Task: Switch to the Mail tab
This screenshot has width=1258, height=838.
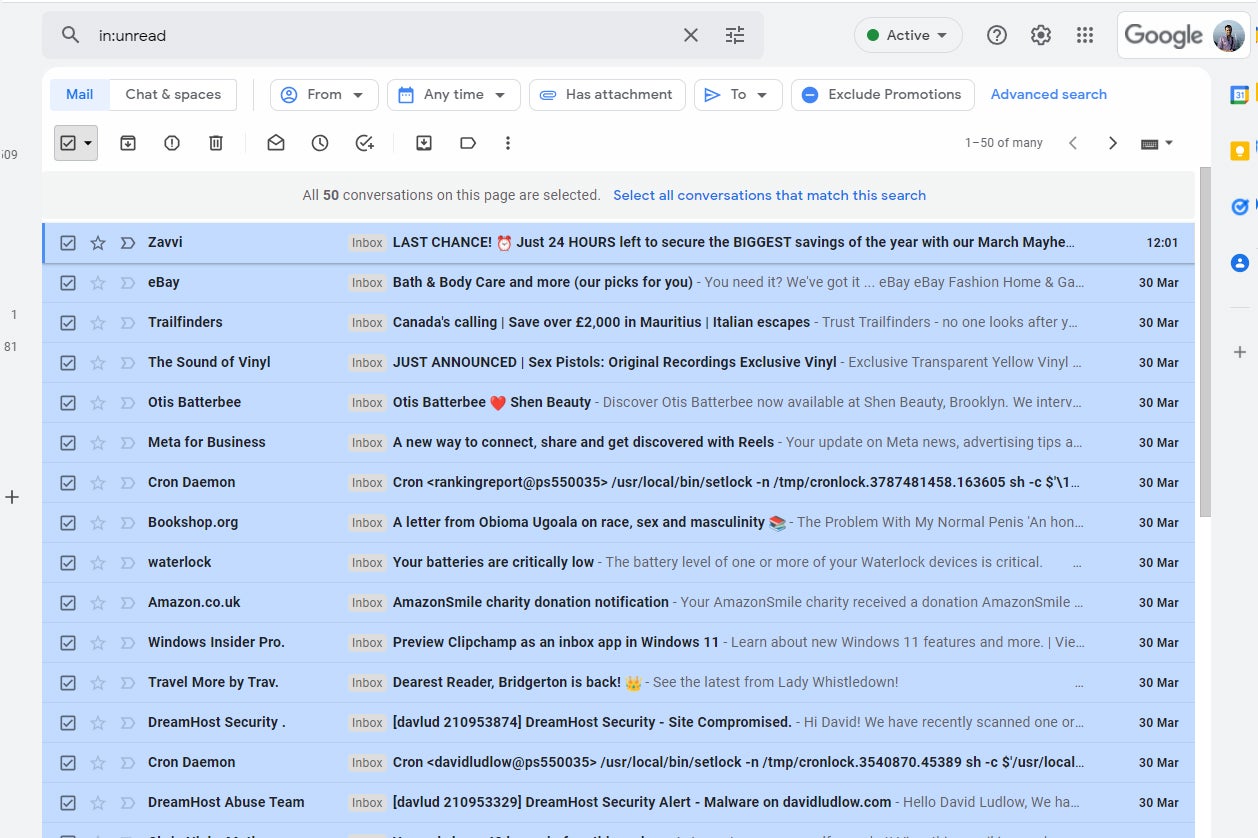Action: [80, 95]
